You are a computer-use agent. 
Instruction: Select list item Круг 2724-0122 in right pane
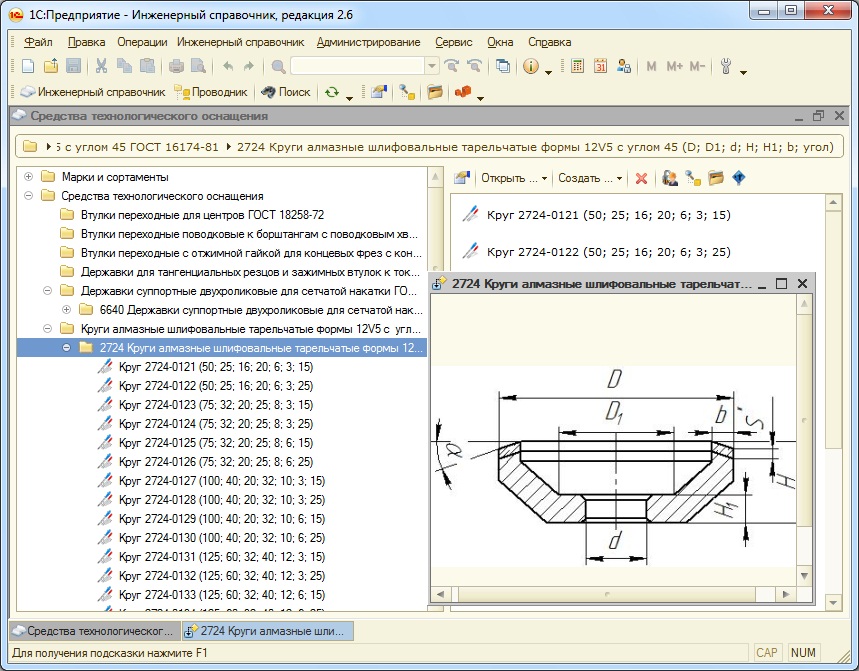[609, 252]
